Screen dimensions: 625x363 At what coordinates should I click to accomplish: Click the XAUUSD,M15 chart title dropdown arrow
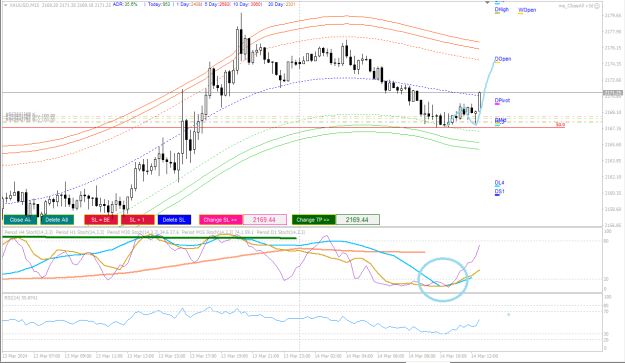(6, 5)
